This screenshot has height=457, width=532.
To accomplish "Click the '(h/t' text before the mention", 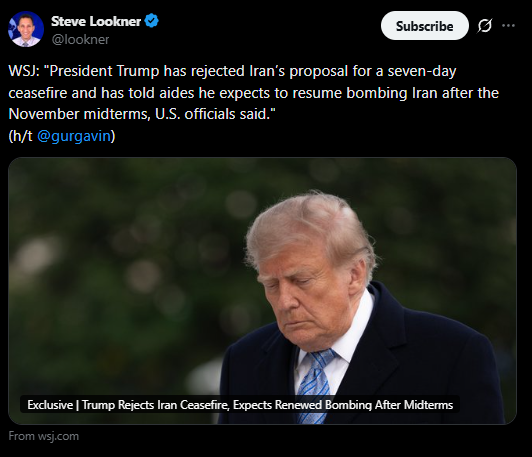I will coord(20,136).
